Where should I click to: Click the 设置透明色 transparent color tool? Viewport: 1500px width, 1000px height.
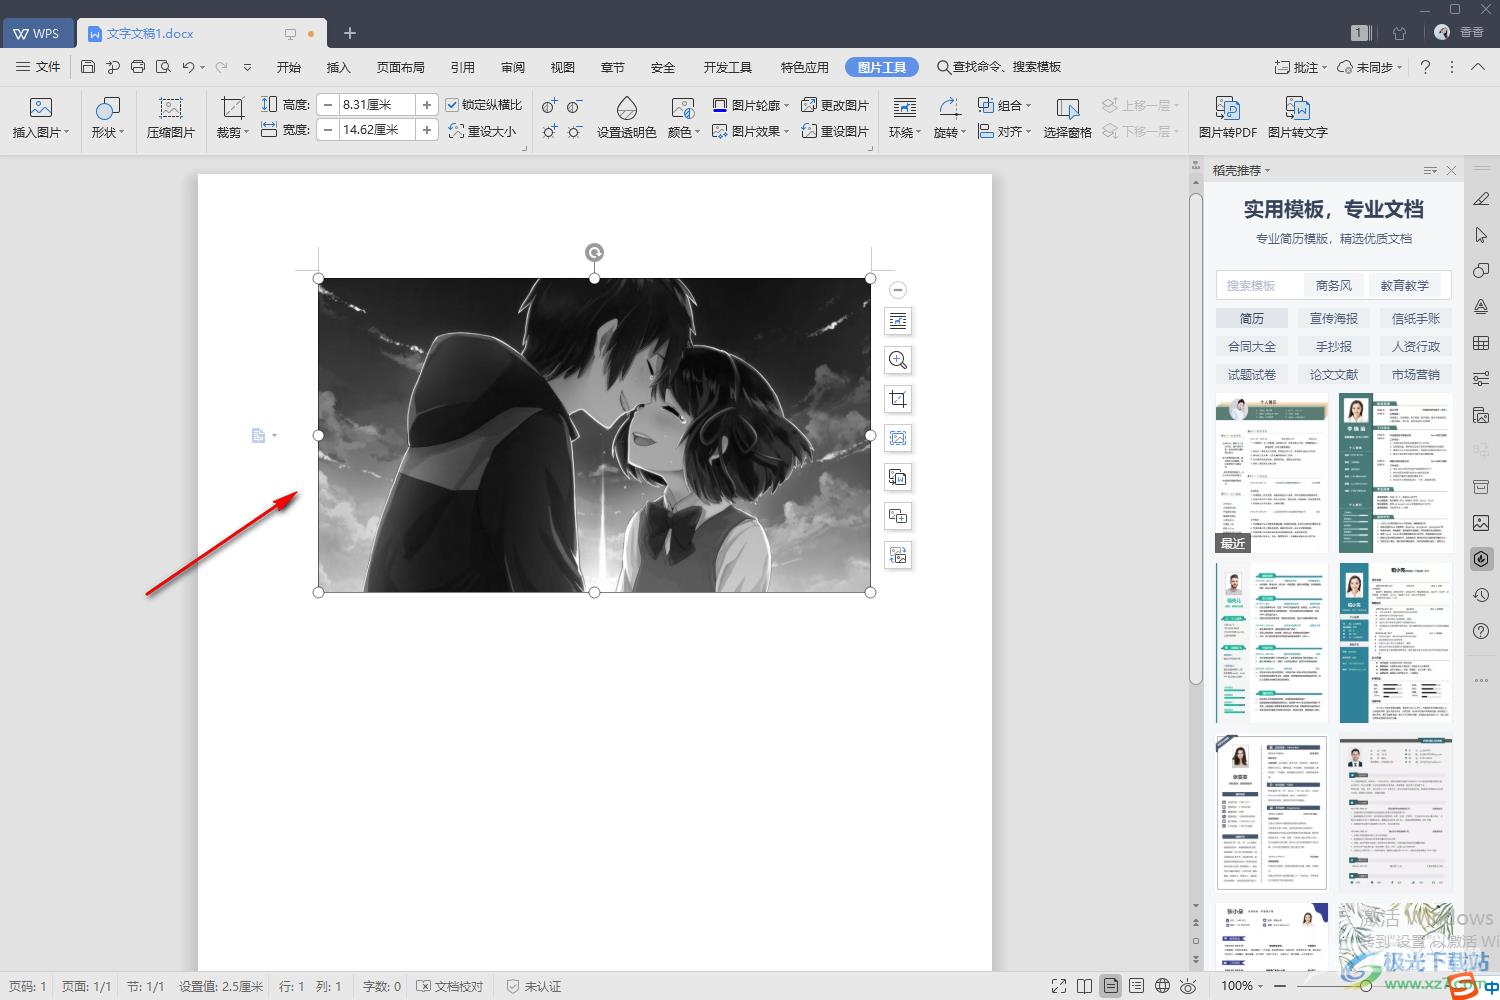pos(627,118)
